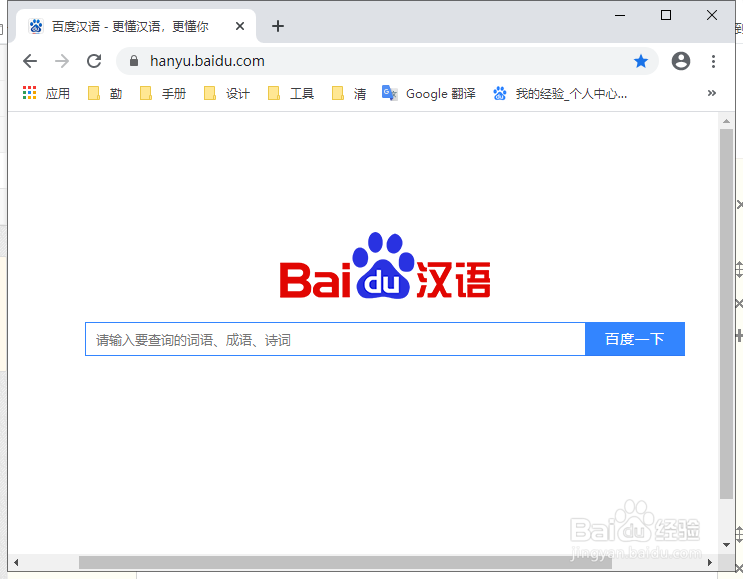Close the Chrome window
Viewport: 743px width, 579px height.
pos(712,16)
